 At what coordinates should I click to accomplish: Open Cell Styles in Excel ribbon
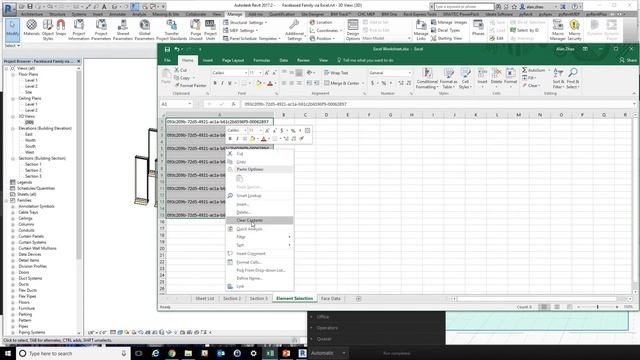tap(465, 78)
